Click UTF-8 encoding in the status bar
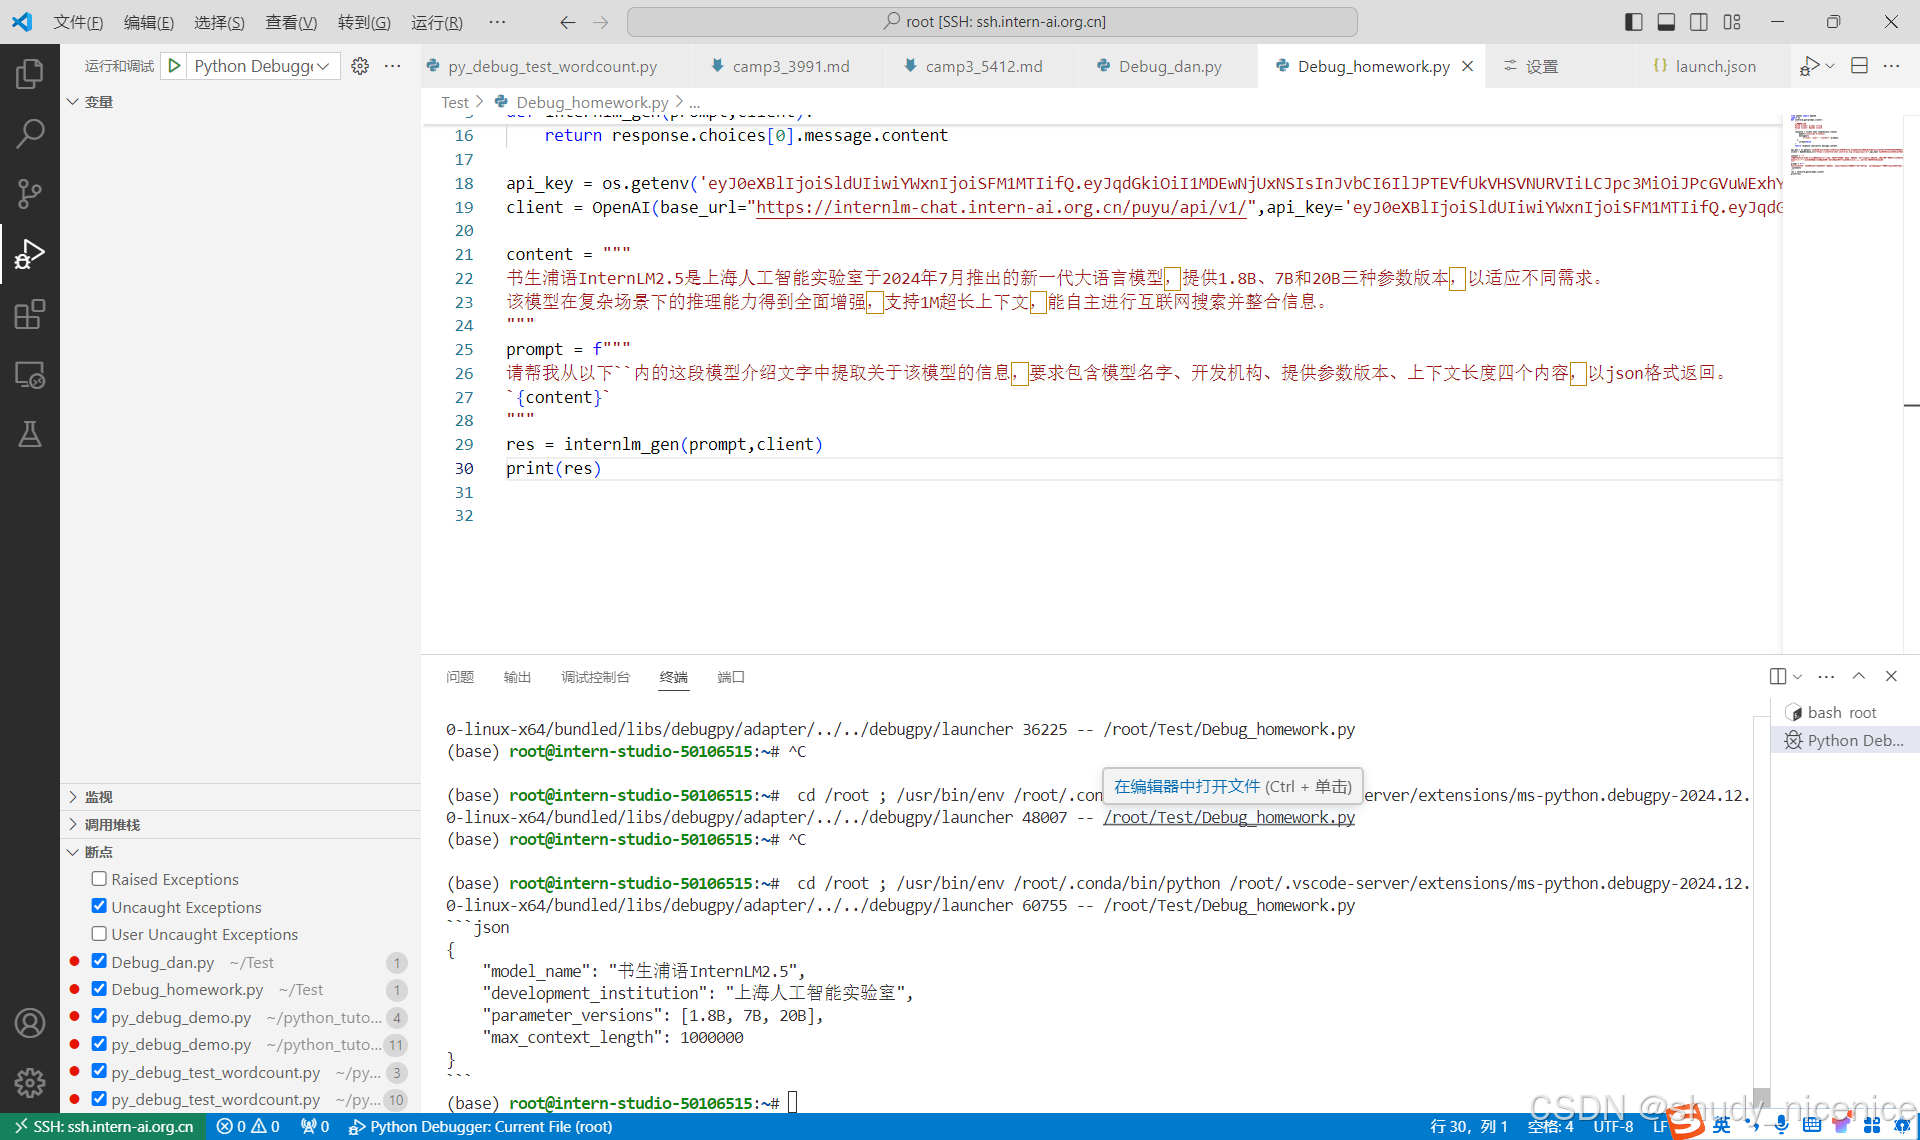The height and width of the screenshot is (1140, 1920). click(x=1613, y=1126)
